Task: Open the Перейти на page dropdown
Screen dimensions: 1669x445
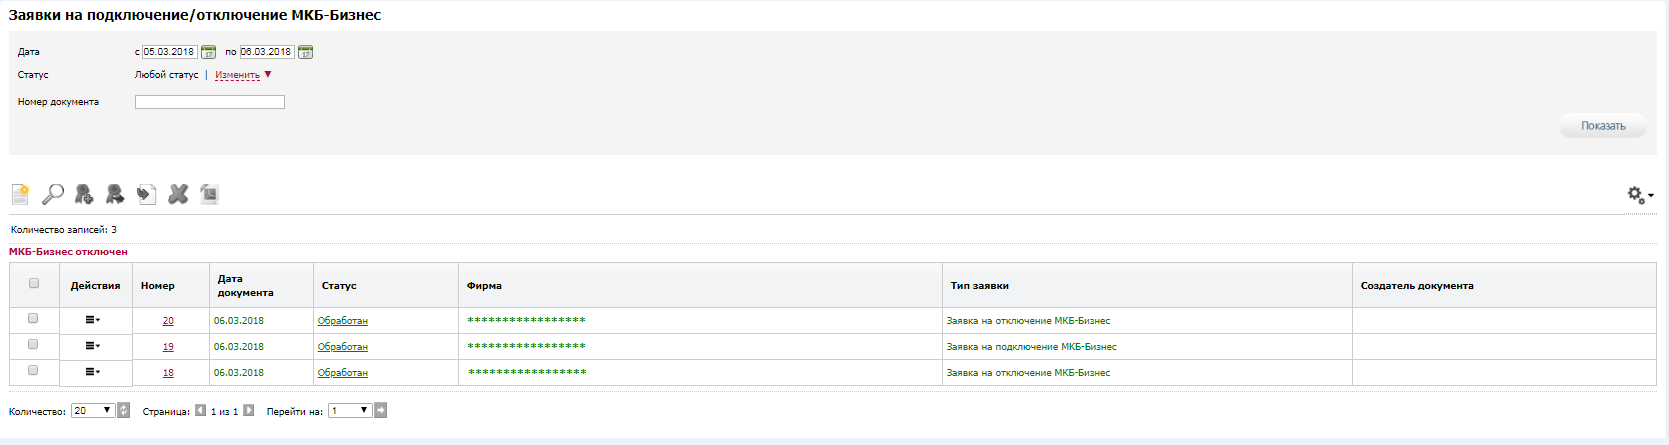Action: (x=350, y=410)
